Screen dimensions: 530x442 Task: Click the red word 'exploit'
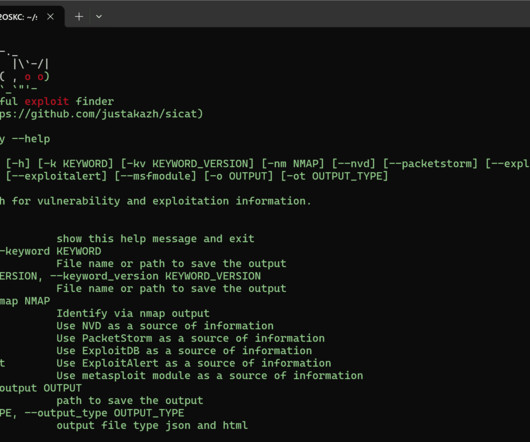click(x=47, y=101)
